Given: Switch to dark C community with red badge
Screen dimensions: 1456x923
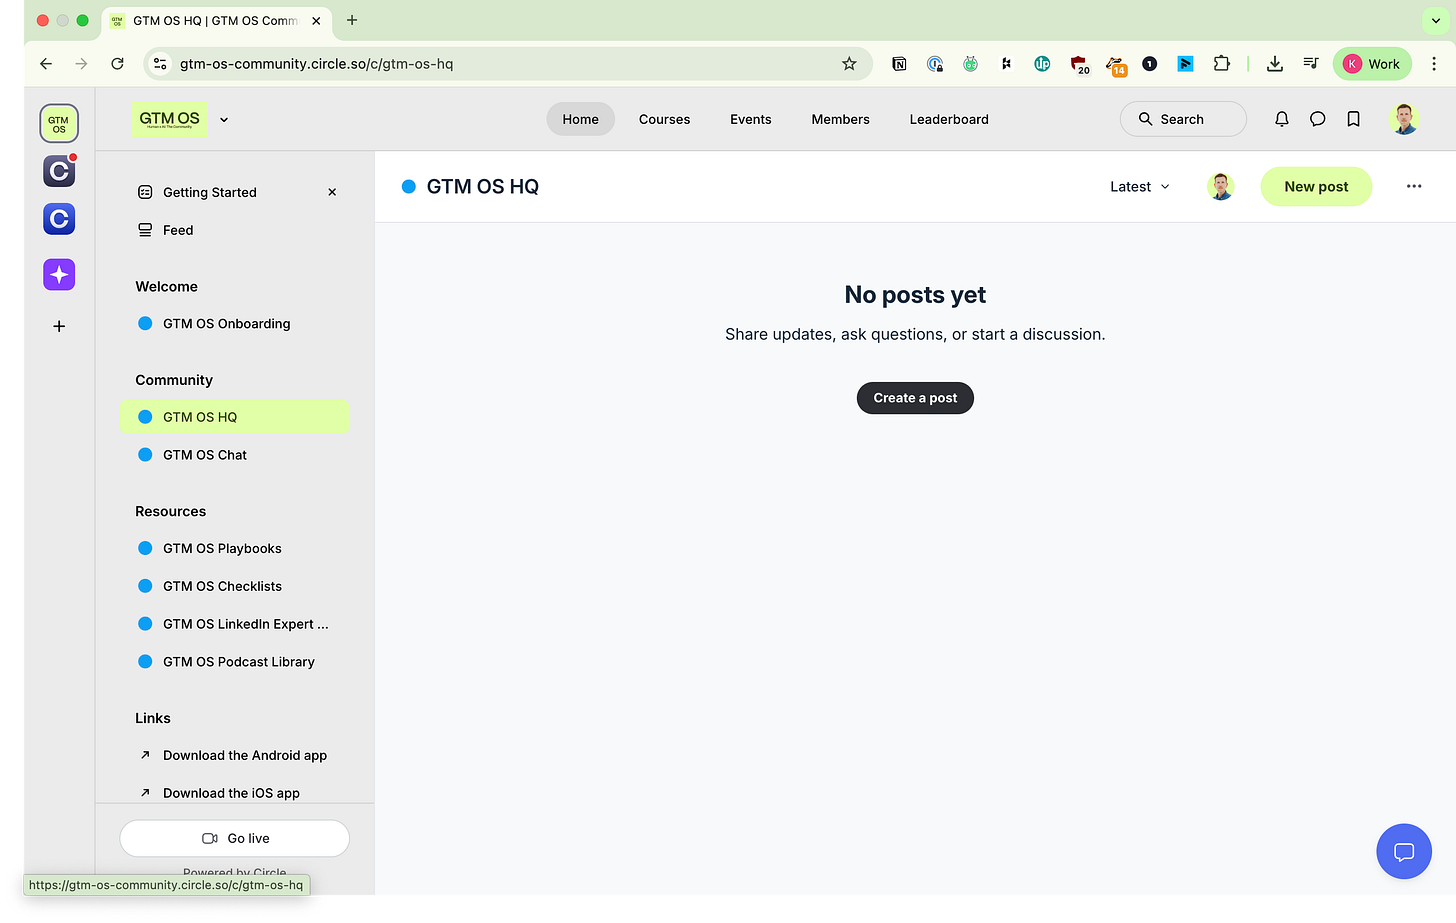Looking at the screenshot, I should (59, 171).
